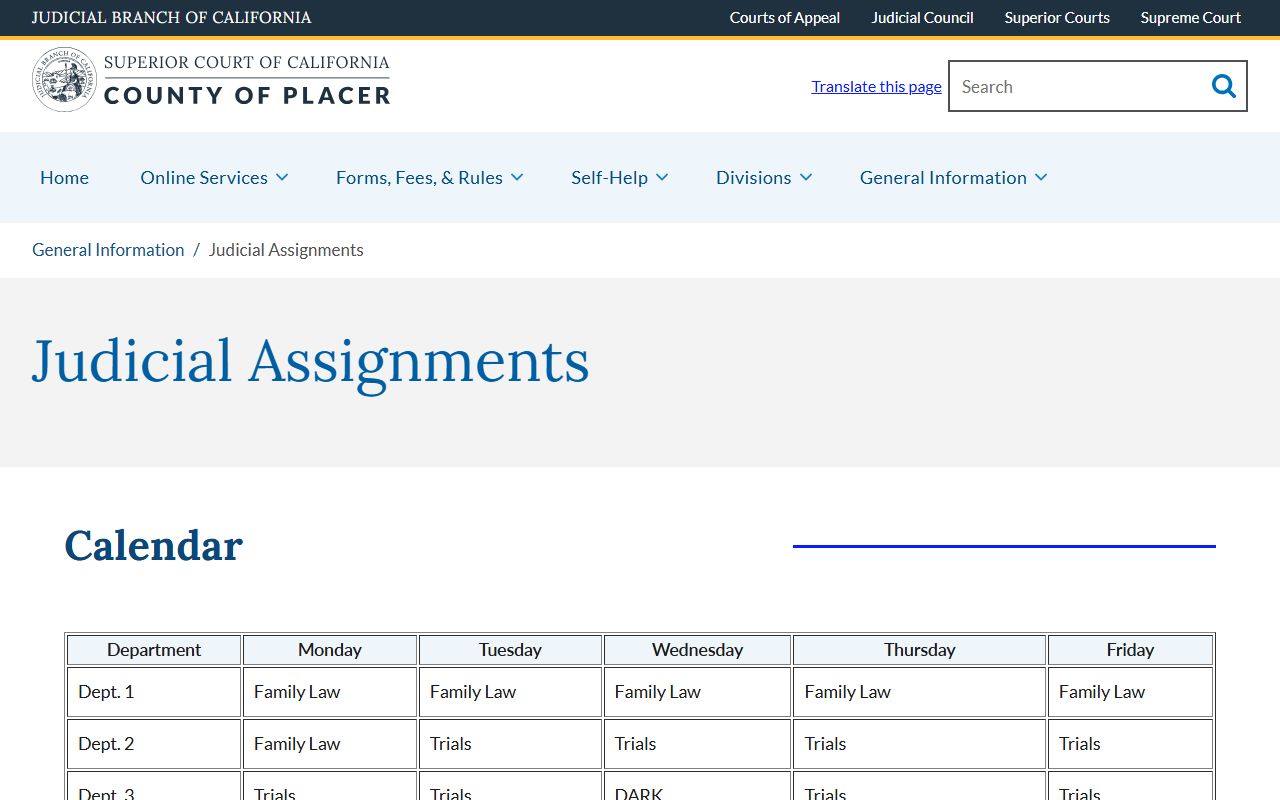
Task: Expand the Forms, Fees, & Rules chevron
Action: 517,177
